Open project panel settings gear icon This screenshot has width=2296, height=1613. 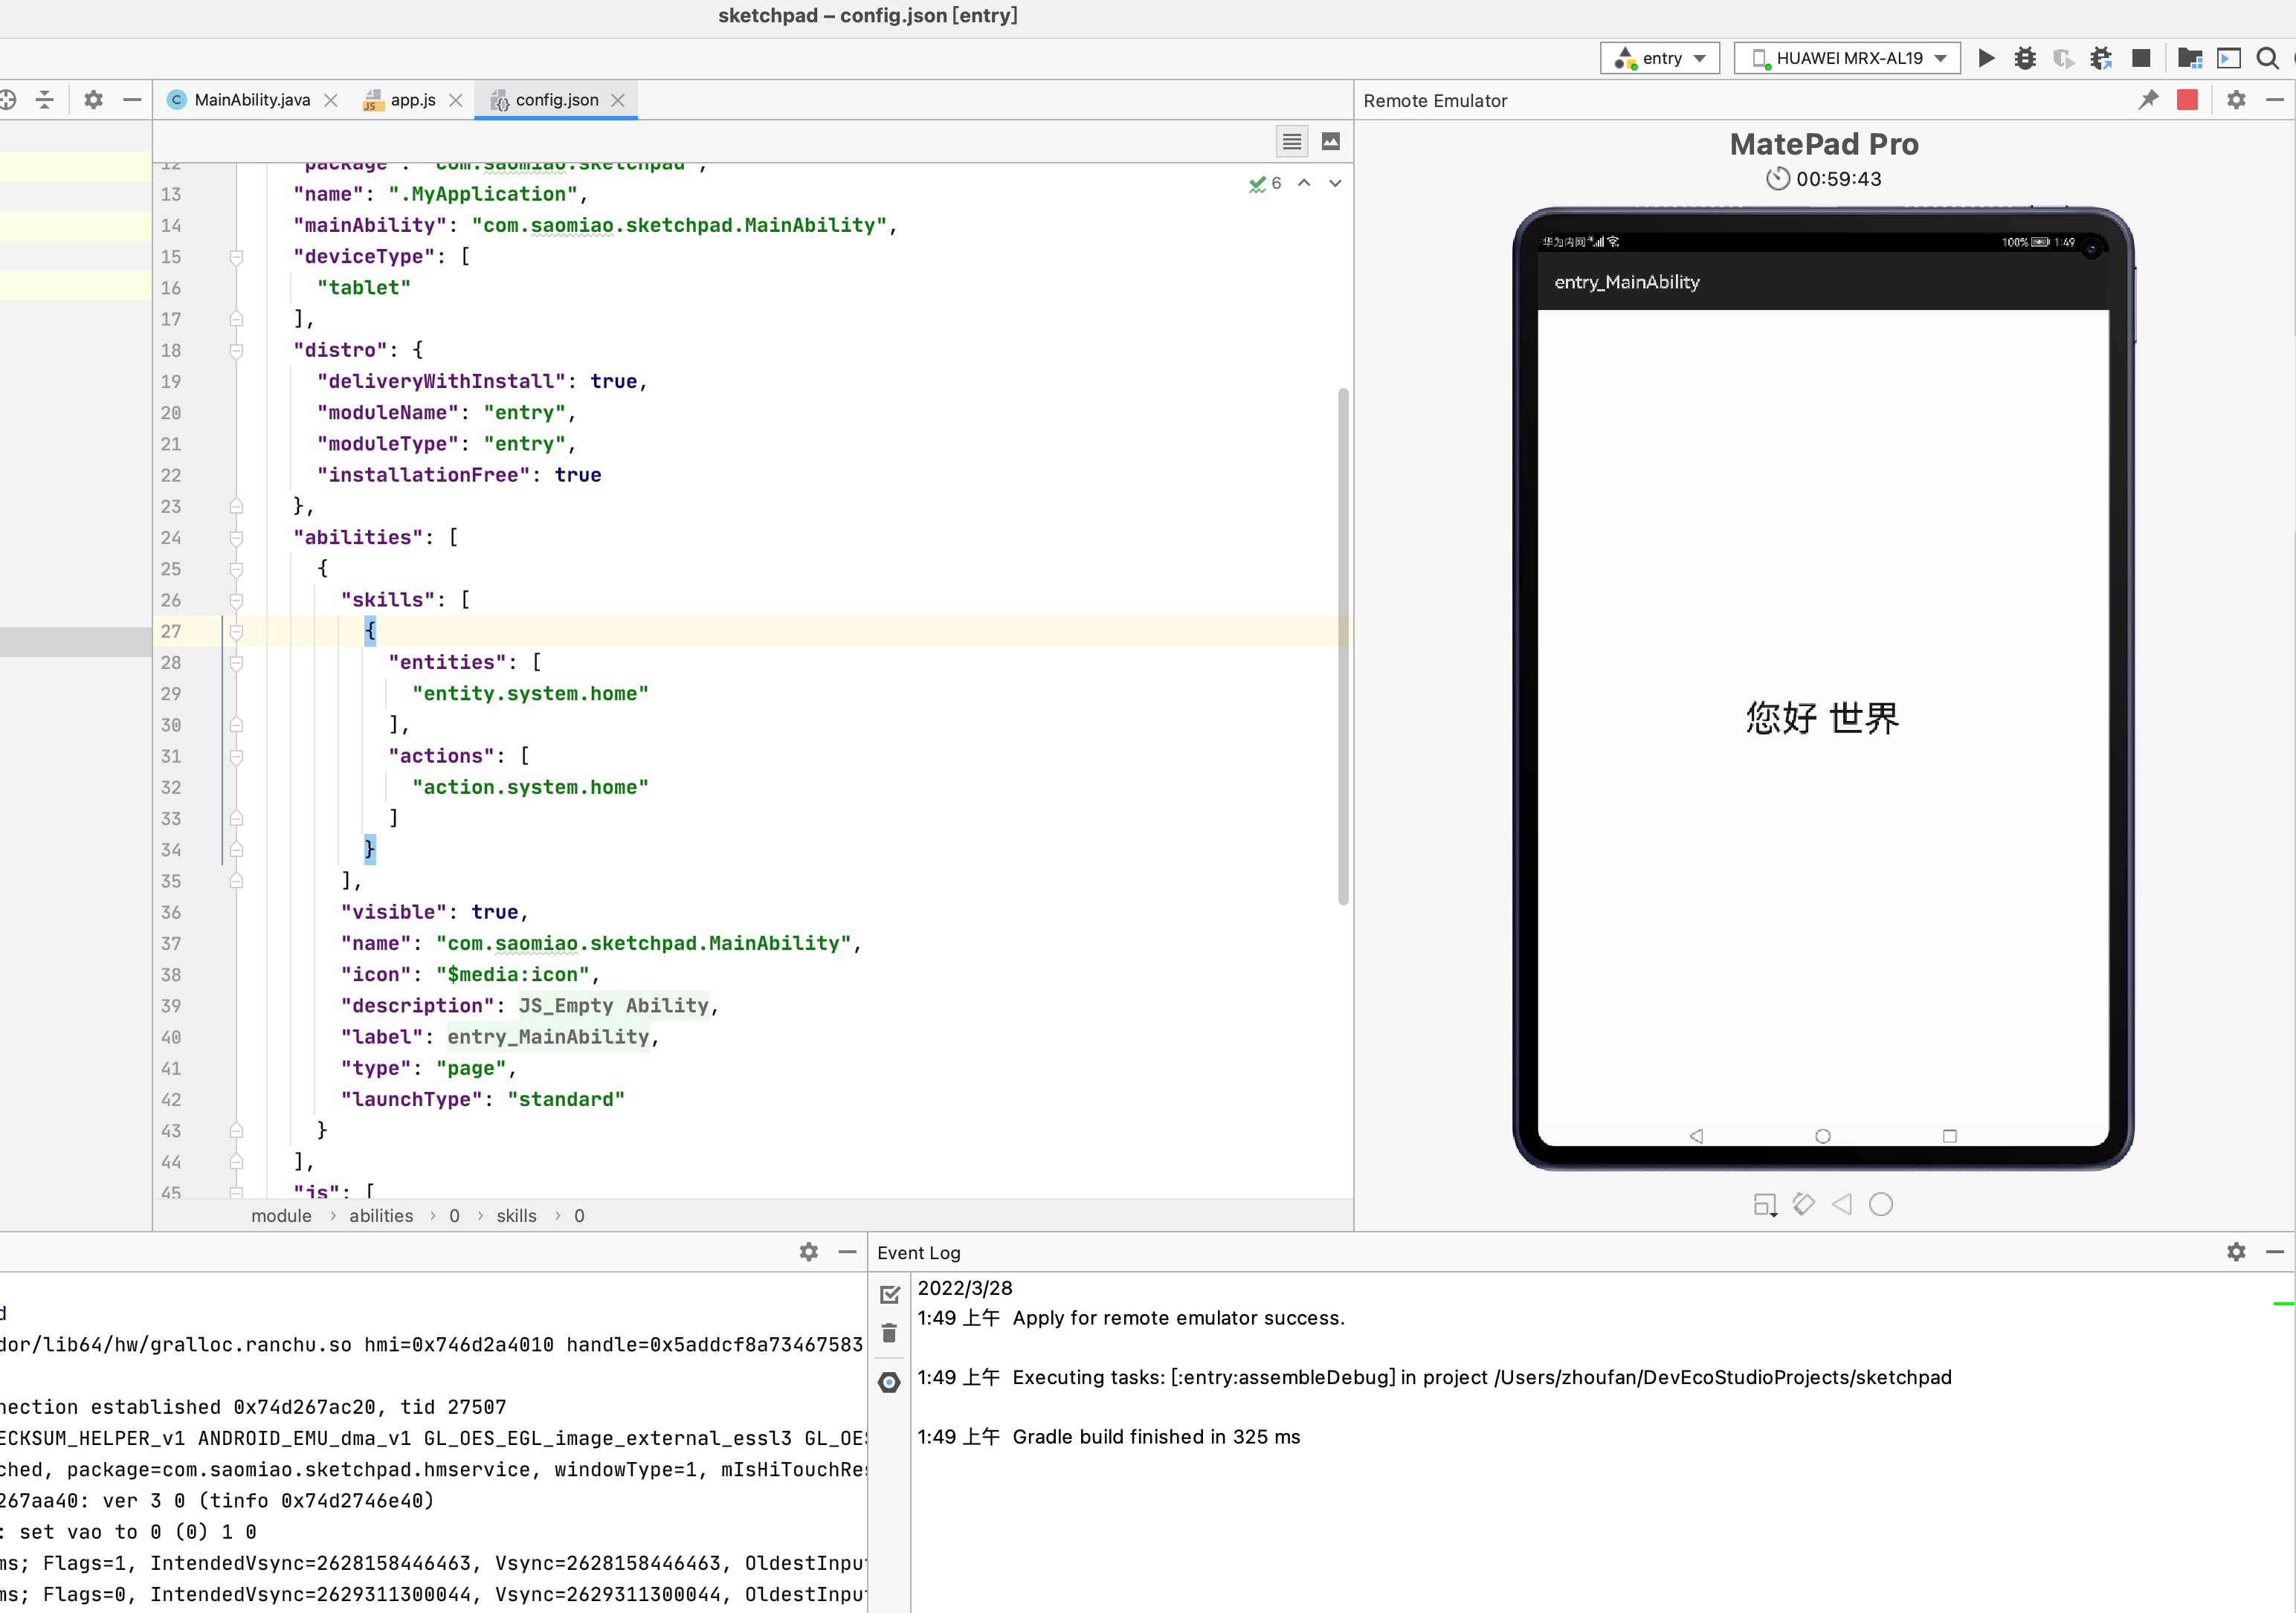point(93,99)
